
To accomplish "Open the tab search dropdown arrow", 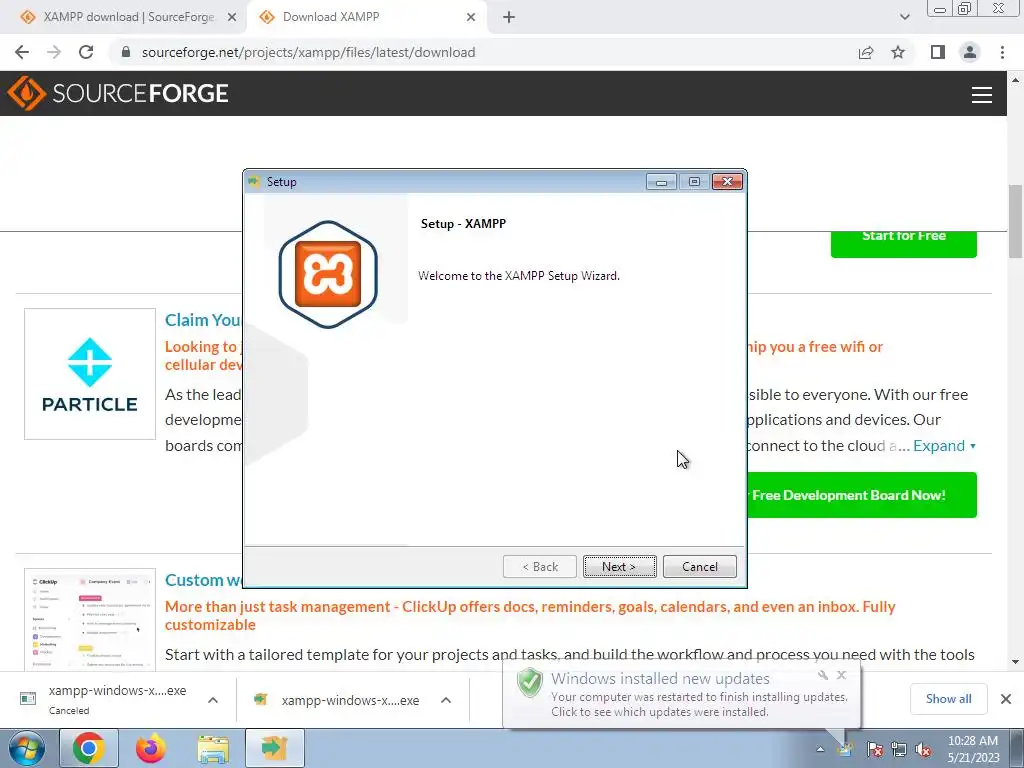I will (x=904, y=17).
